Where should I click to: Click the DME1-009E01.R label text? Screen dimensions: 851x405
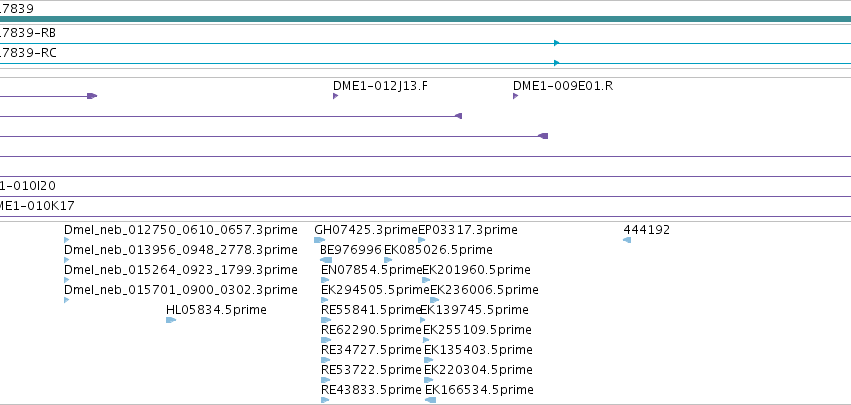pyautogui.click(x=563, y=86)
